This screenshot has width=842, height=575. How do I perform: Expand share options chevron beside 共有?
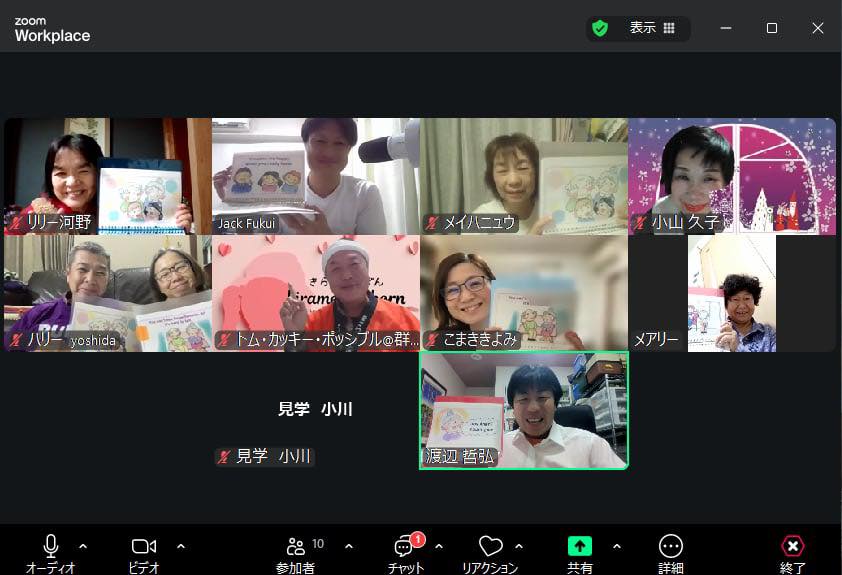(616, 546)
